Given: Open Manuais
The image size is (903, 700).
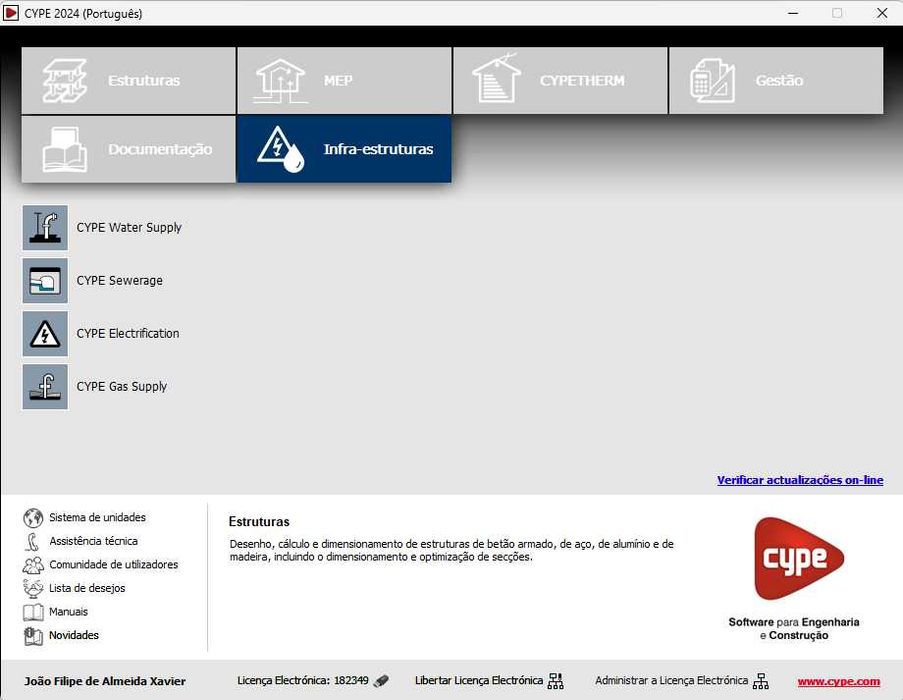Looking at the screenshot, I should click(x=69, y=612).
